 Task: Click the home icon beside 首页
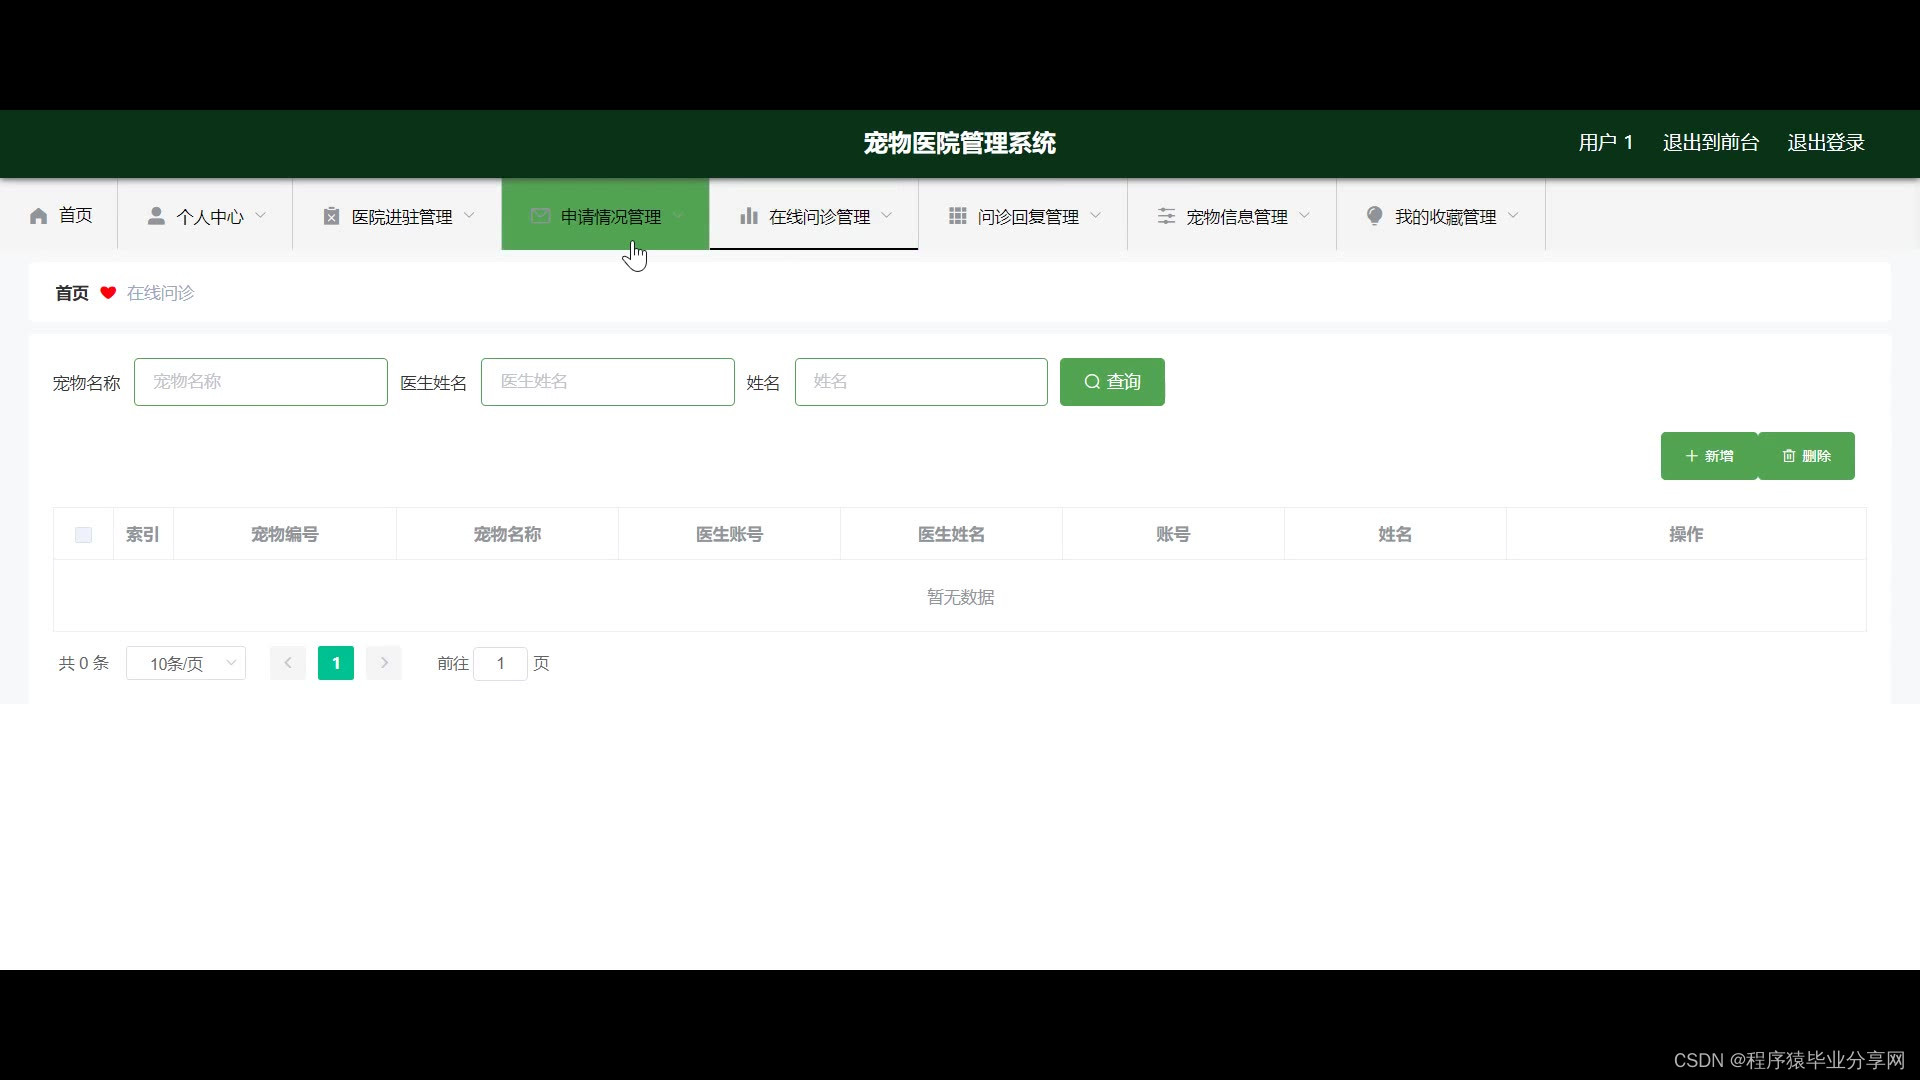pyautogui.click(x=39, y=216)
